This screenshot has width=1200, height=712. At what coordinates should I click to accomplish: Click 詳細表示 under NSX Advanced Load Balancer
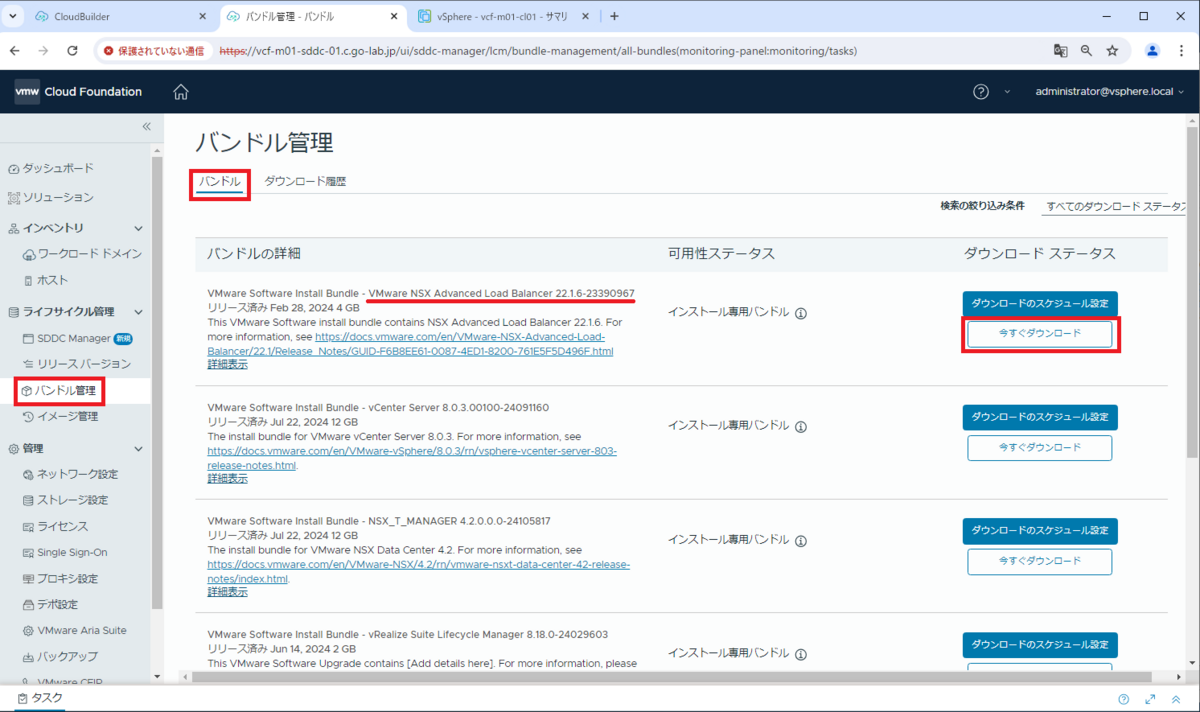pos(227,364)
